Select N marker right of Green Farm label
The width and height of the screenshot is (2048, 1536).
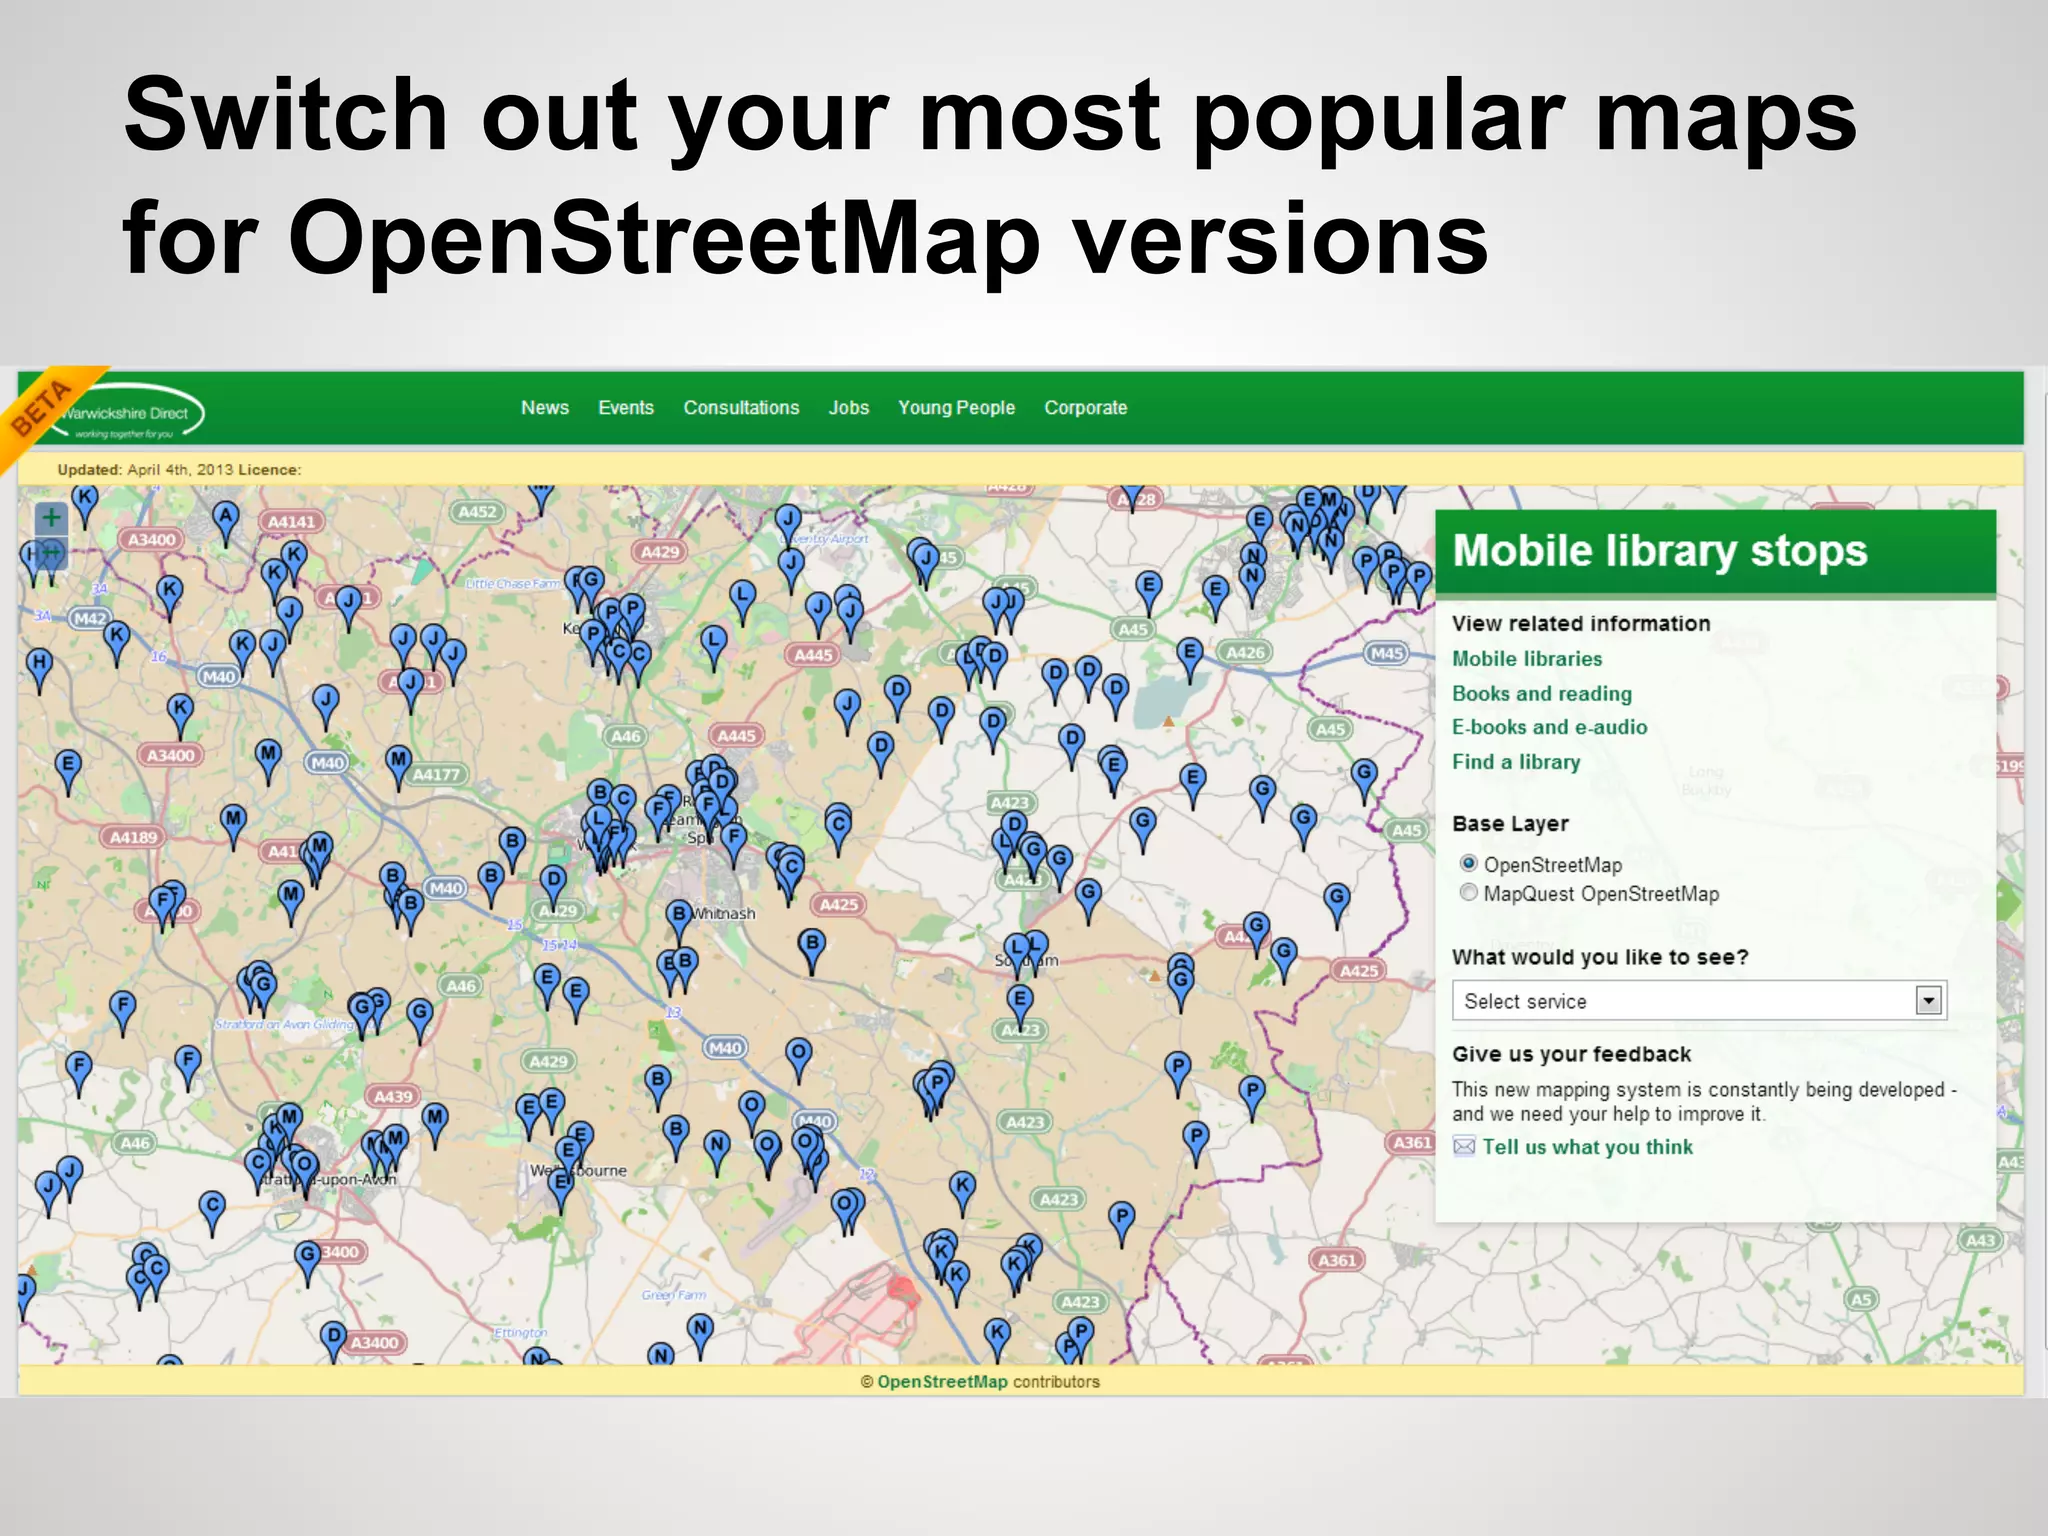click(701, 1336)
